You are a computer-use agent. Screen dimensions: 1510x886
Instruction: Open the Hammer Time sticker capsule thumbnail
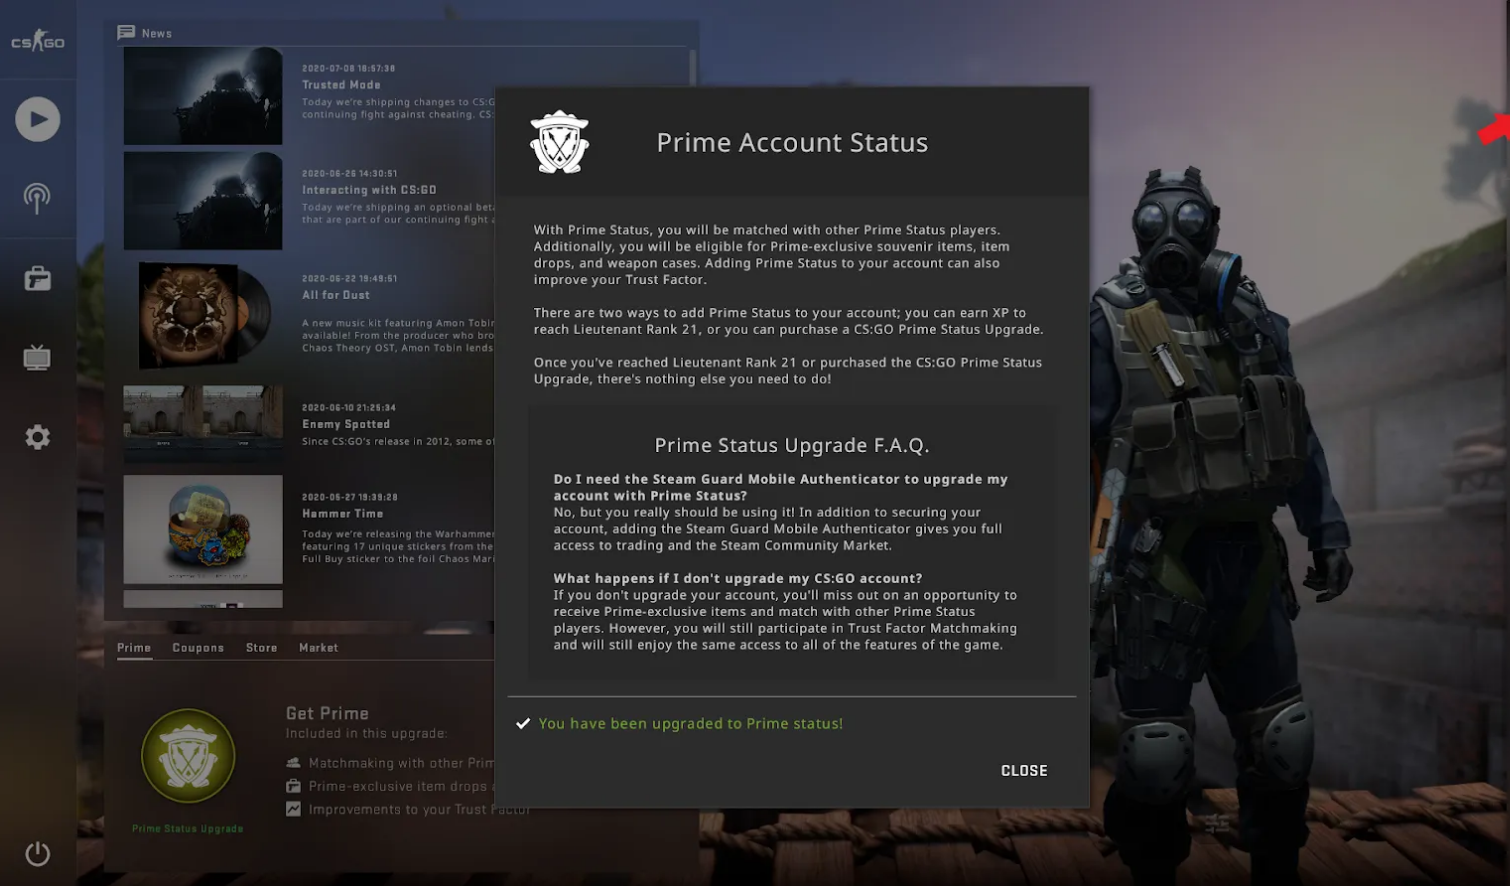point(203,529)
